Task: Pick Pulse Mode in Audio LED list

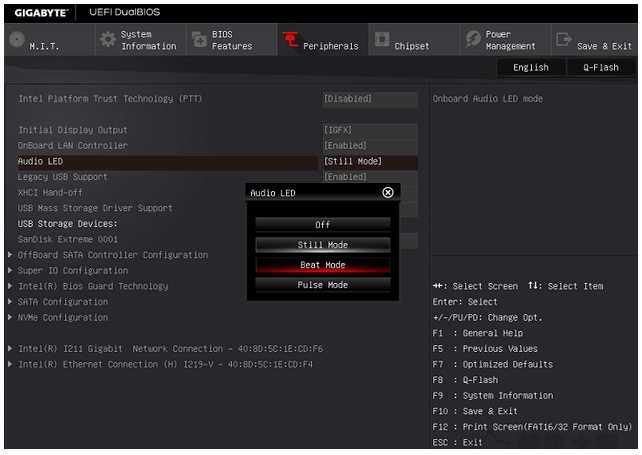Action: pos(322,285)
